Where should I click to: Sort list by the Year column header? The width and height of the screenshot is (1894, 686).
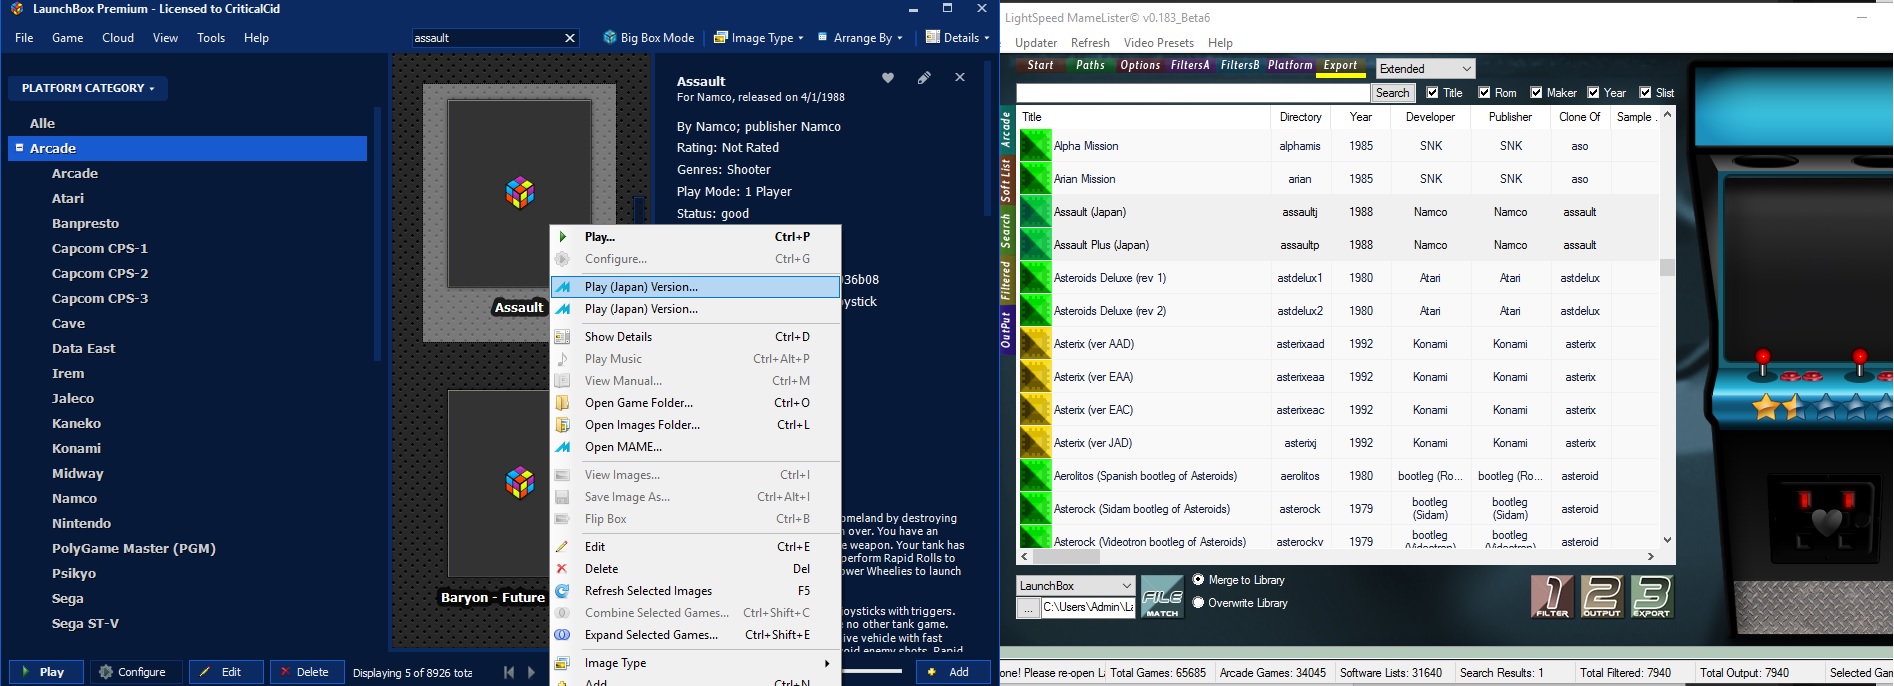(x=1361, y=117)
